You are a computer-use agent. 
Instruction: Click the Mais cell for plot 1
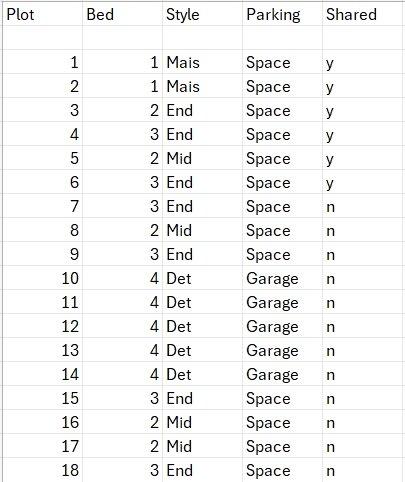[203, 62]
